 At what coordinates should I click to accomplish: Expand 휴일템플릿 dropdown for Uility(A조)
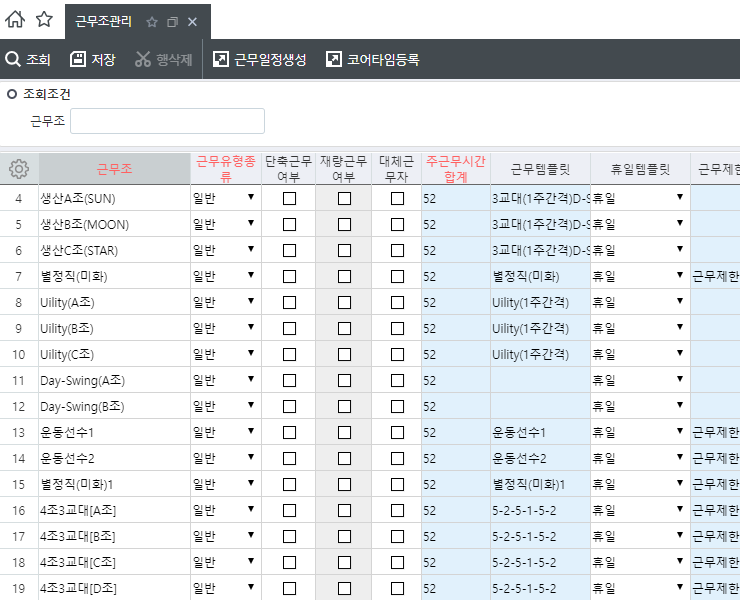pos(679,302)
